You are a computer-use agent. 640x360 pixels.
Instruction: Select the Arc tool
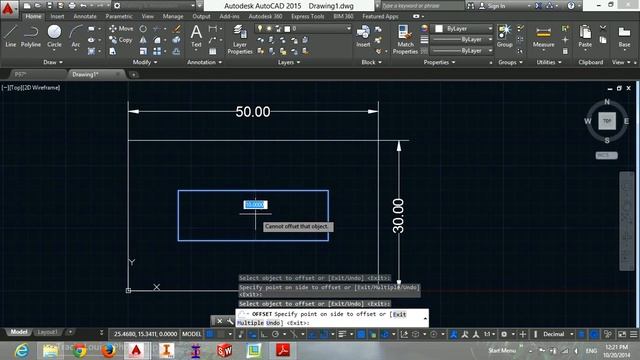tap(76, 36)
